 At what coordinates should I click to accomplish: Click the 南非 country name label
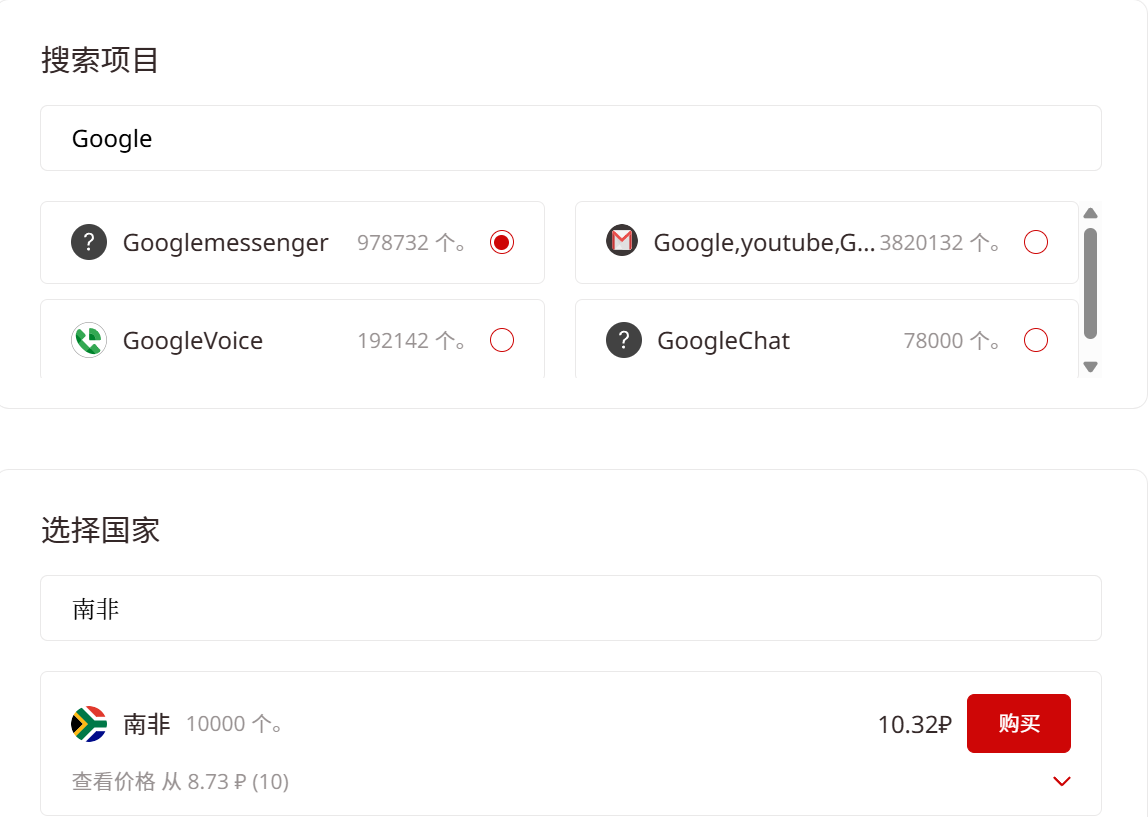click(146, 724)
